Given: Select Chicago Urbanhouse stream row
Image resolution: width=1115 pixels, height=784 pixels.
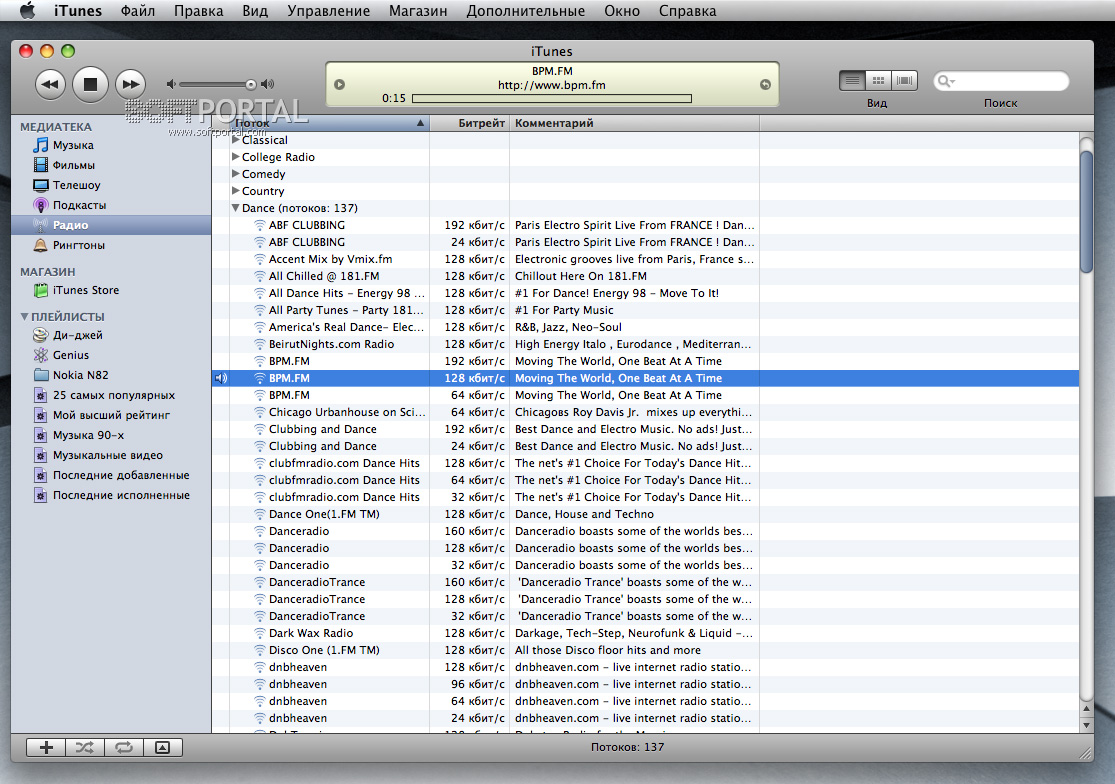Looking at the screenshot, I should pos(645,412).
